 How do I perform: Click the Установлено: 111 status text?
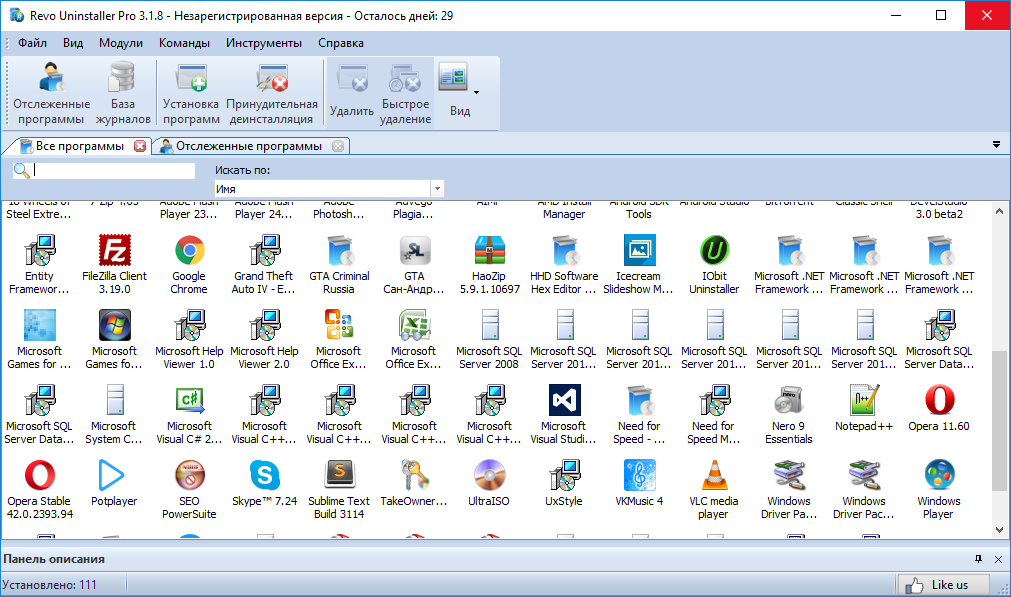click(x=49, y=585)
